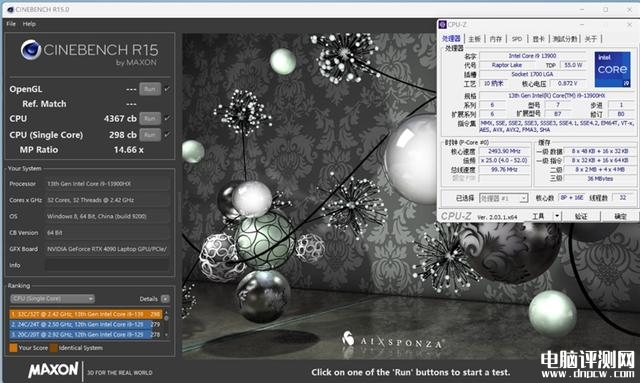This screenshot has width=640, height=383.
Task: Click the Intel Core i9 badge in CPU-Z
Action: [612, 69]
